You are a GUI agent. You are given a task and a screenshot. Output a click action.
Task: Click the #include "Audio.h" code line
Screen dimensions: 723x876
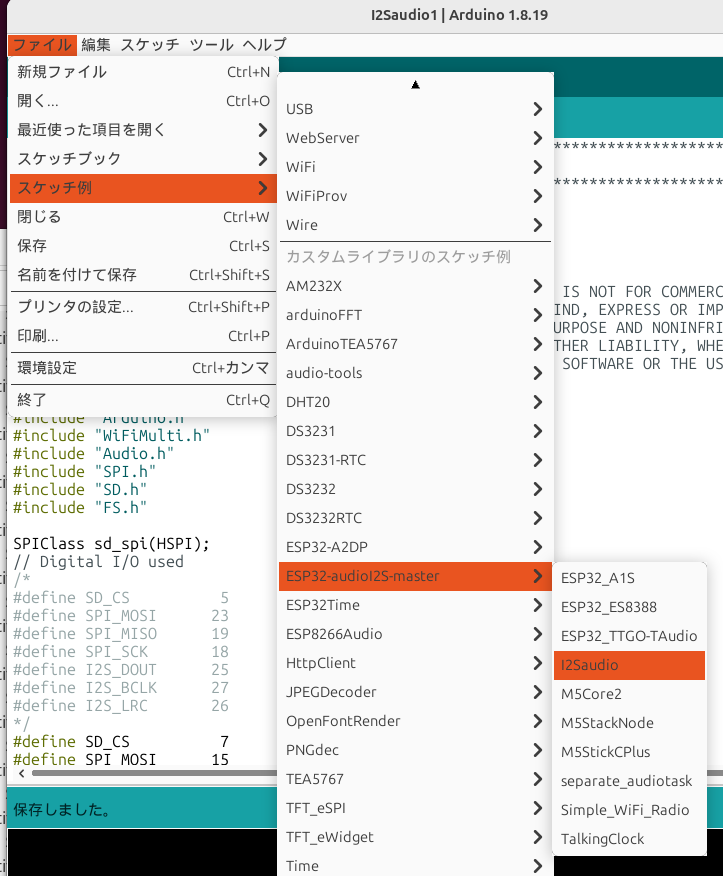[x=93, y=454]
